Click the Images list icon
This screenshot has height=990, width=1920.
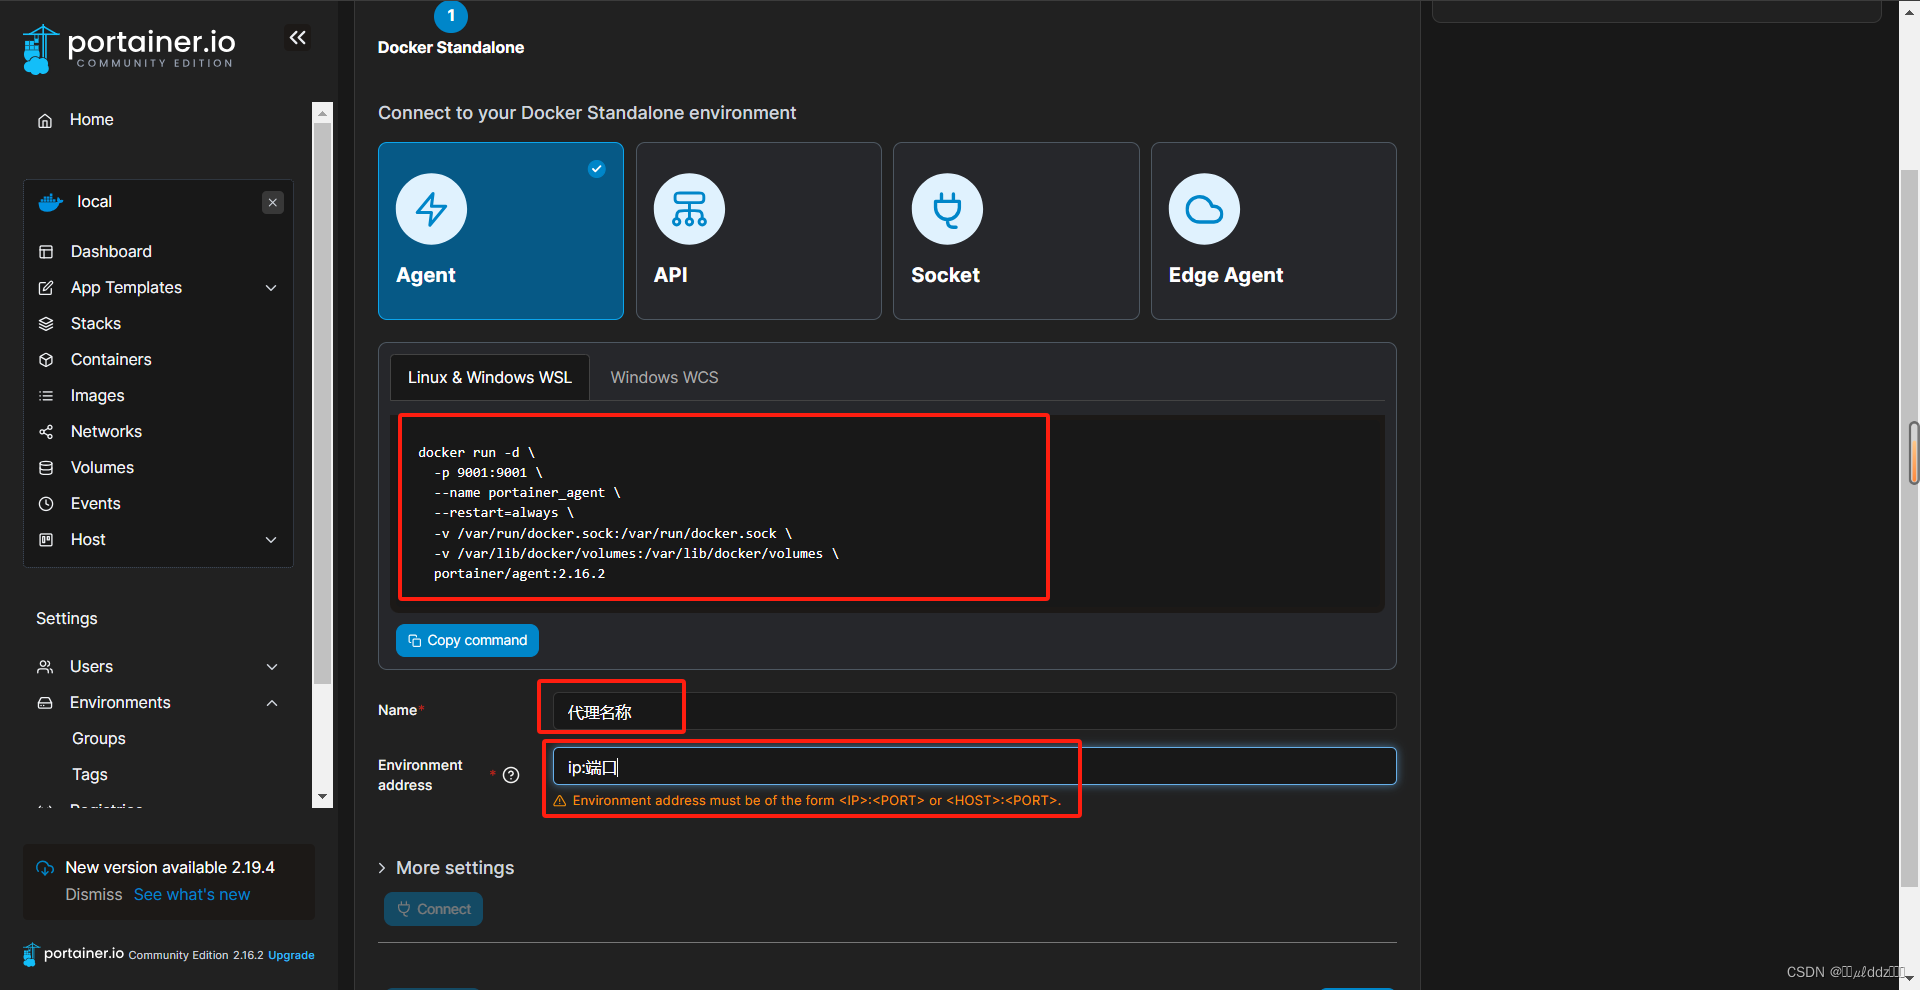tap(46, 396)
